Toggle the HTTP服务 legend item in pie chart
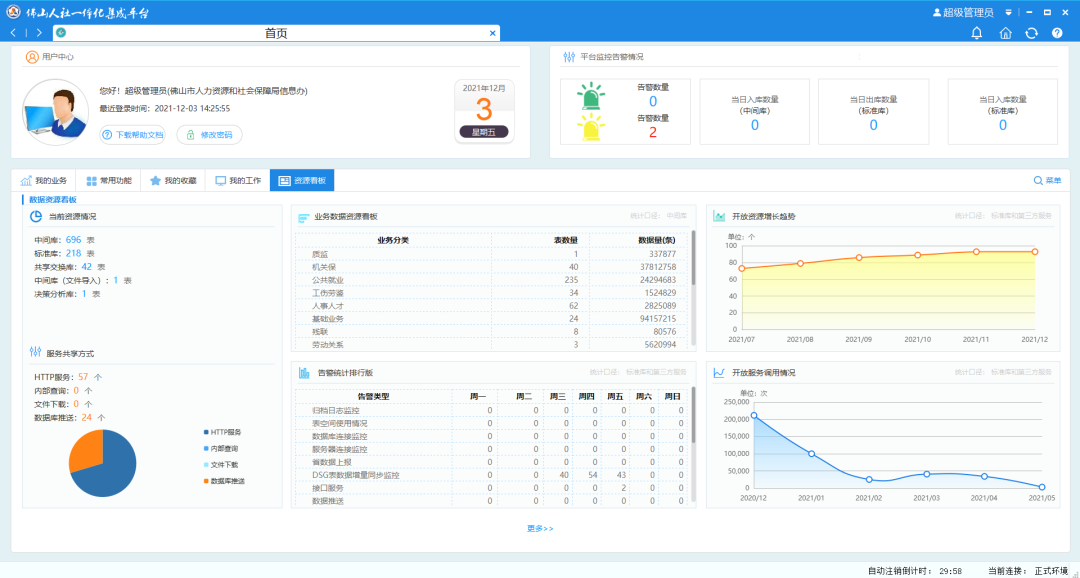The width and height of the screenshot is (1080, 578). point(225,432)
